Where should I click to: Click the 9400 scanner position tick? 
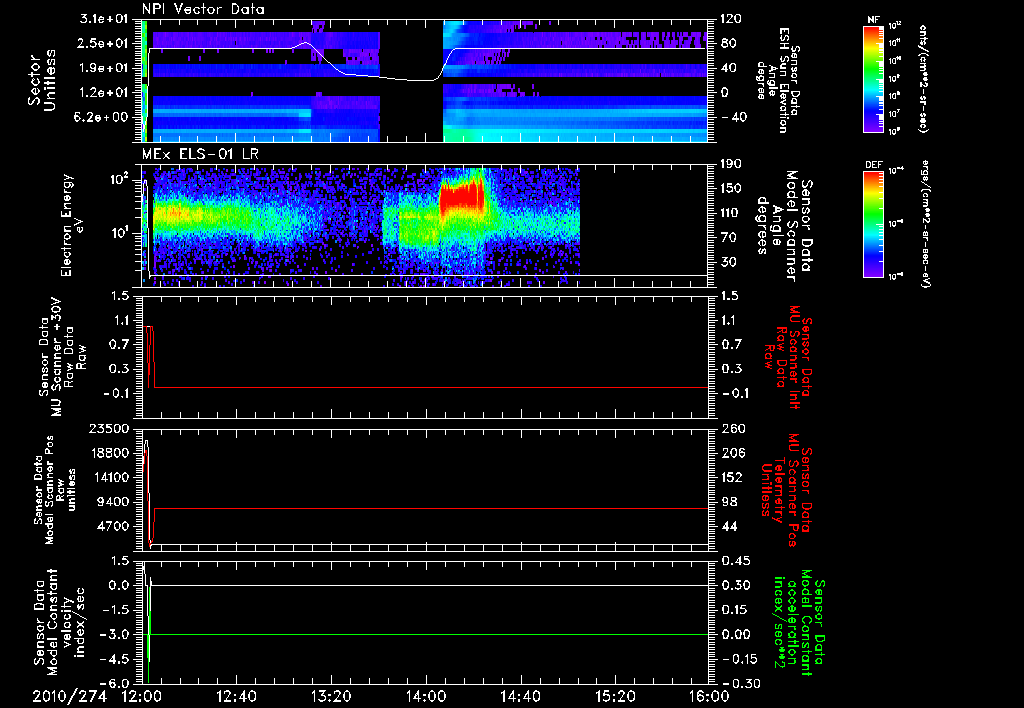click(113, 502)
